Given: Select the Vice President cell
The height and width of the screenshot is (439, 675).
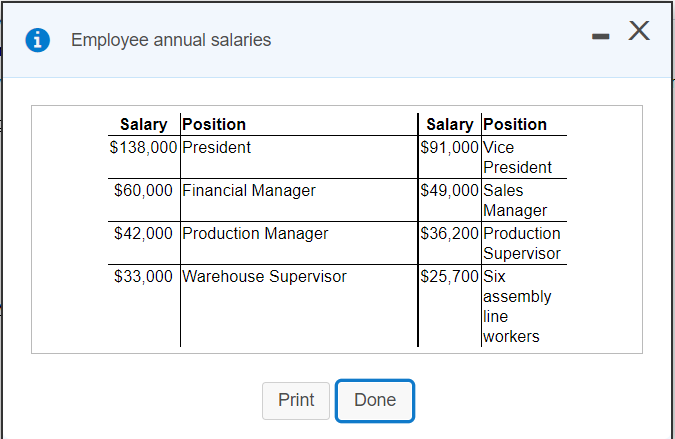Looking at the screenshot, I should pos(517,157).
